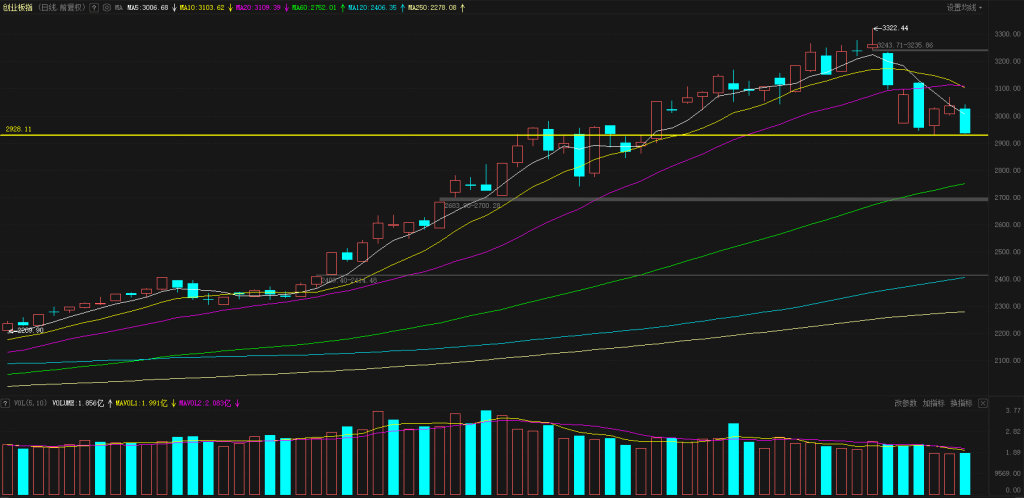Screen dimensions: 1024x498
Task: Click 换指标 to switch indicator
Action: 960,404
